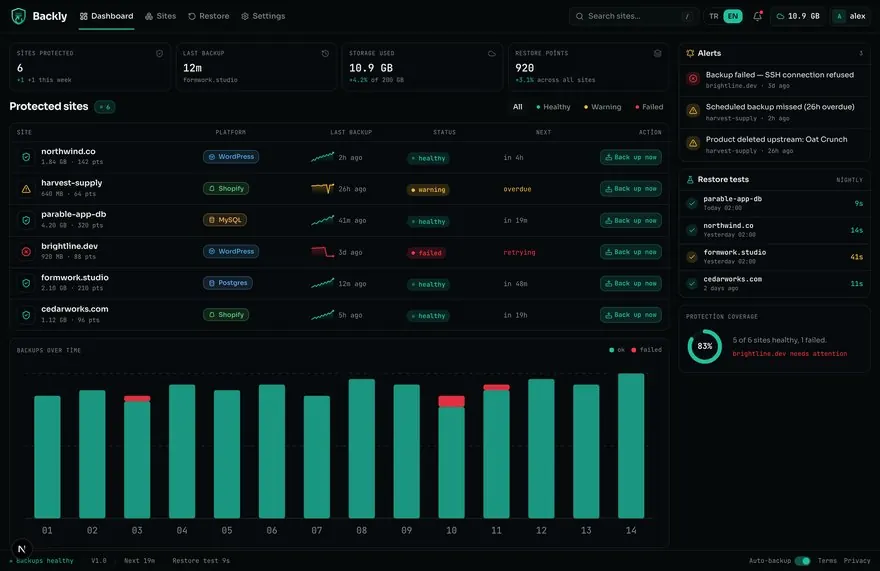Click the Backly shield logo icon
Screen dimensions: 880x571
(x=19, y=16)
